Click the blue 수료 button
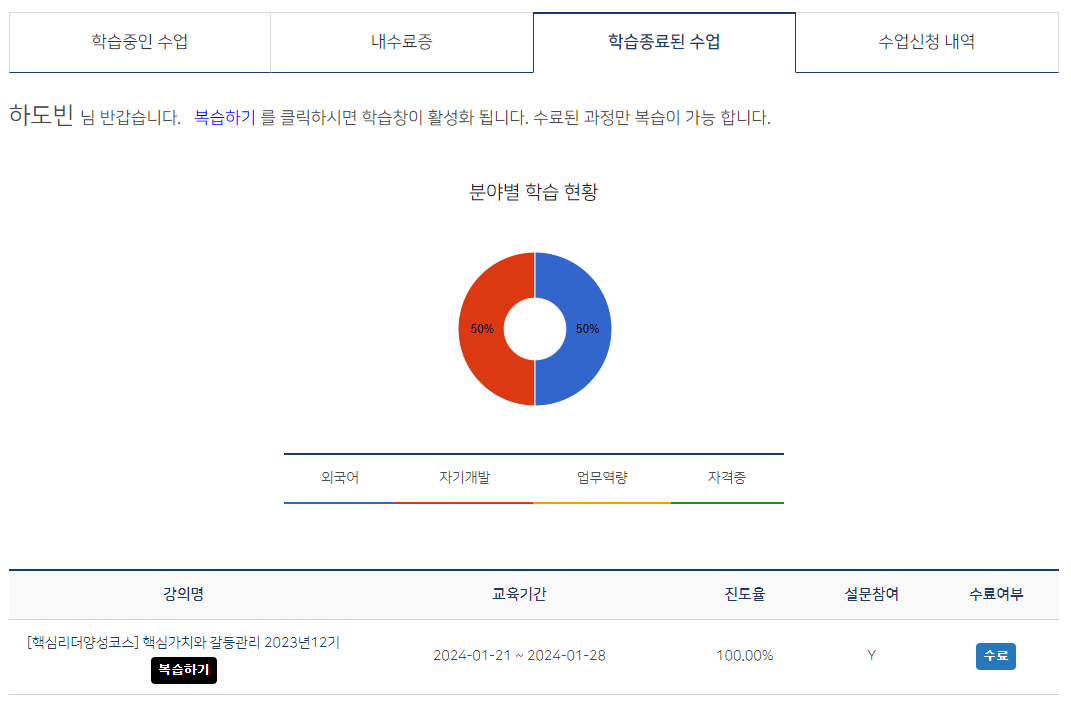This screenshot has width=1071, height=709. pyautogui.click(x=996, y=656)
